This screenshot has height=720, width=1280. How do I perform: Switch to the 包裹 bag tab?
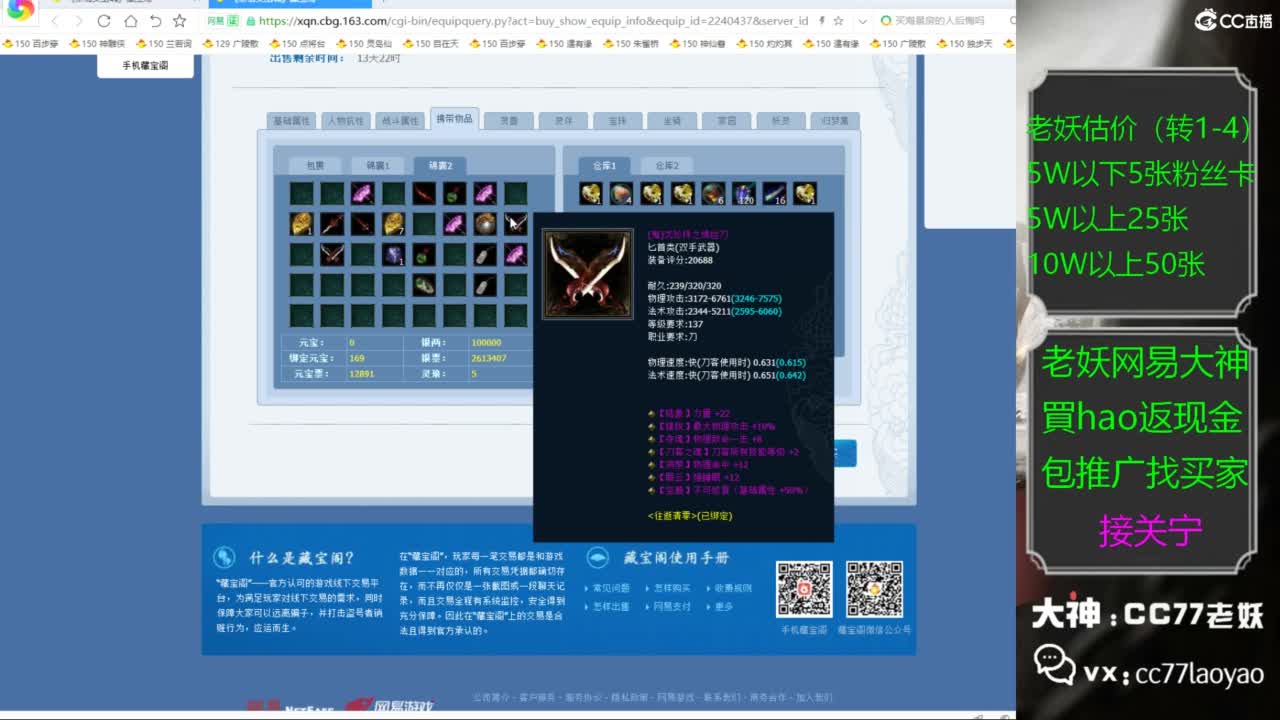(x=315, y=166)
